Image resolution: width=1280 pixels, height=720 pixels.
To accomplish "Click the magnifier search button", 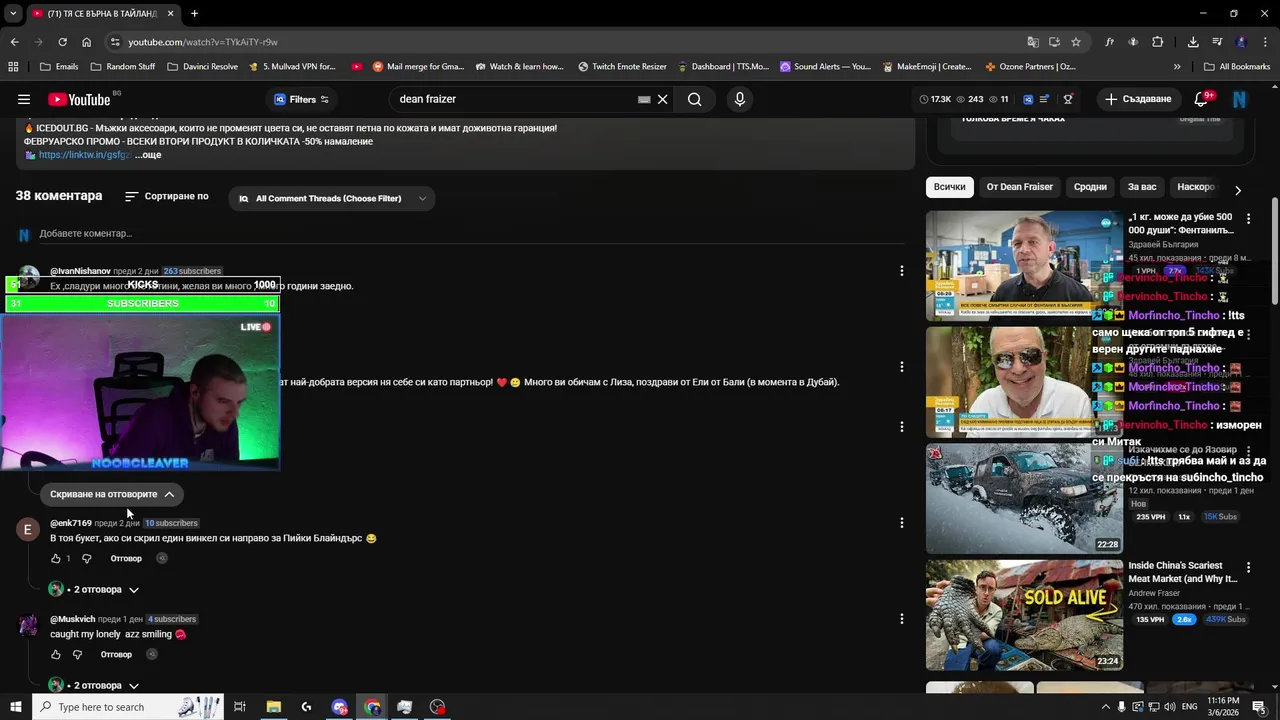I will pyautogui.click(x=695, y=99).
